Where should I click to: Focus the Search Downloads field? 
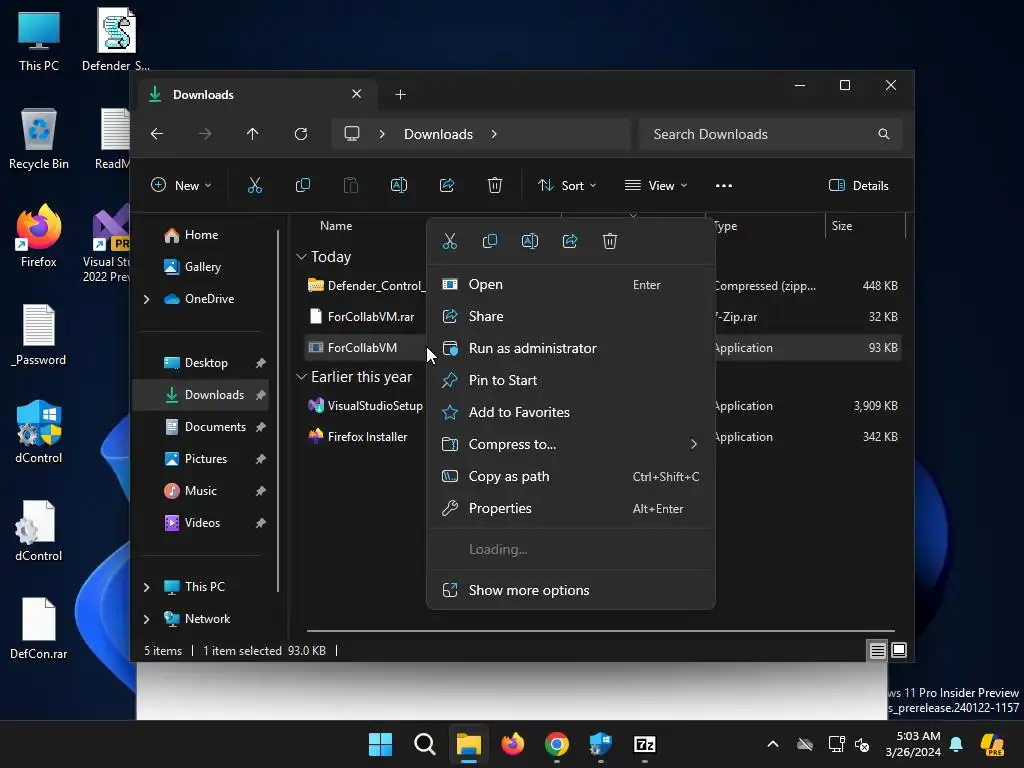(x=771, y=134)
